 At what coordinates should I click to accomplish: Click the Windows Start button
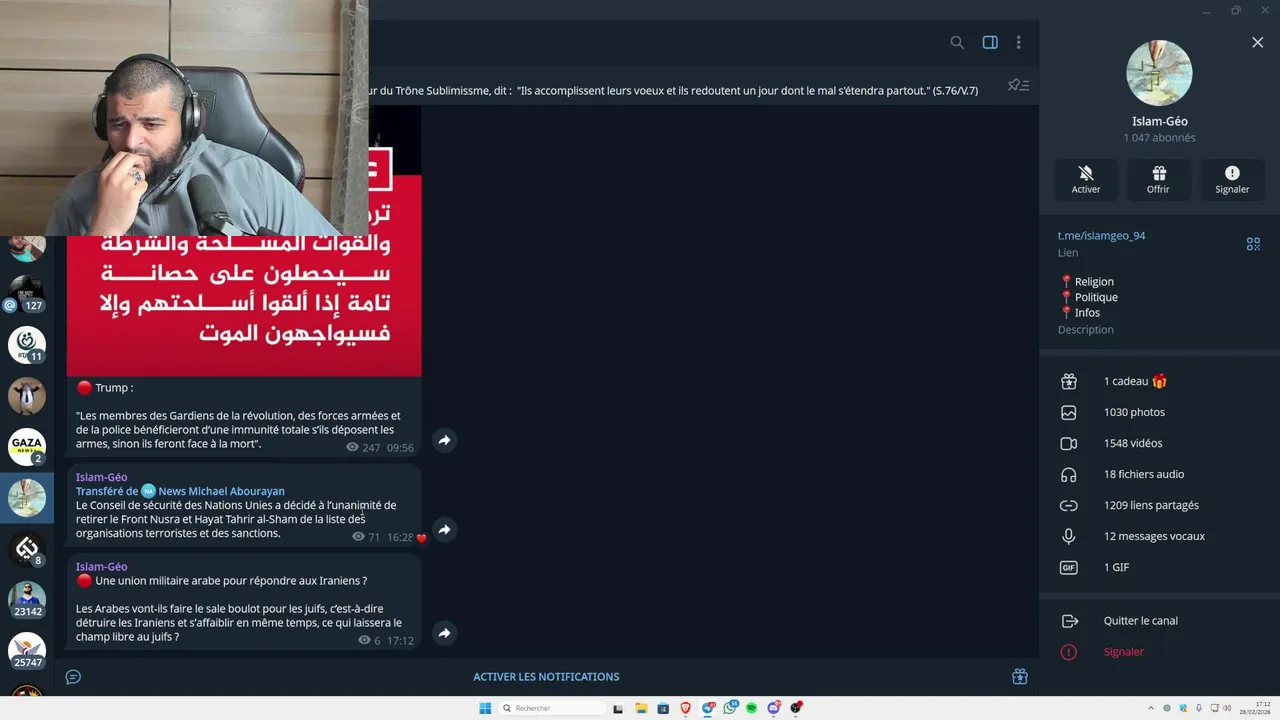(x=485, y=708)
